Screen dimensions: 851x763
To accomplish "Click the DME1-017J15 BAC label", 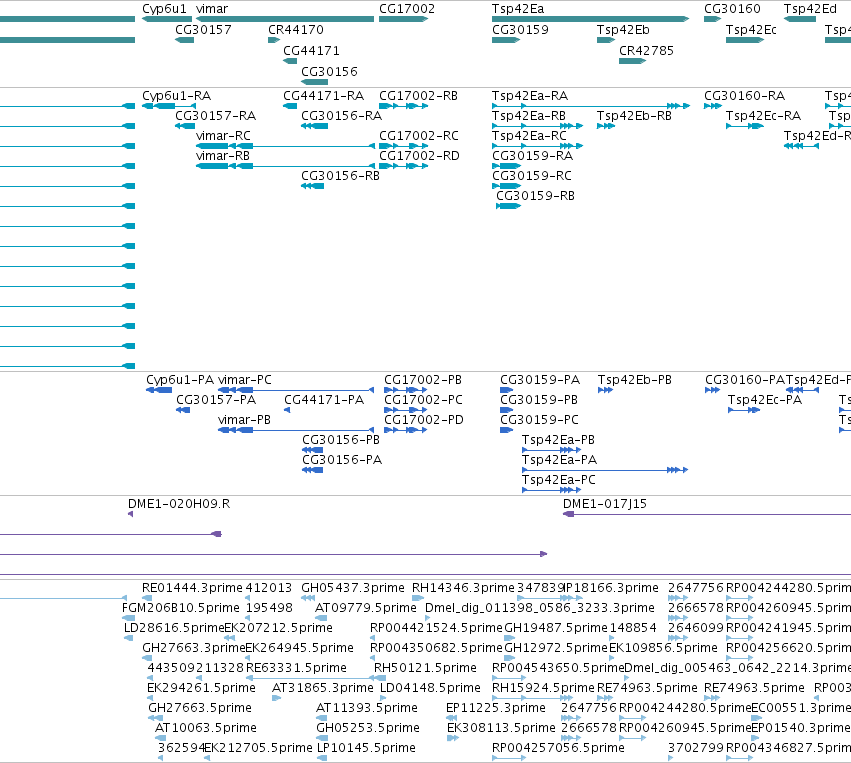I will pyautogui.click(x=605, y=504).
